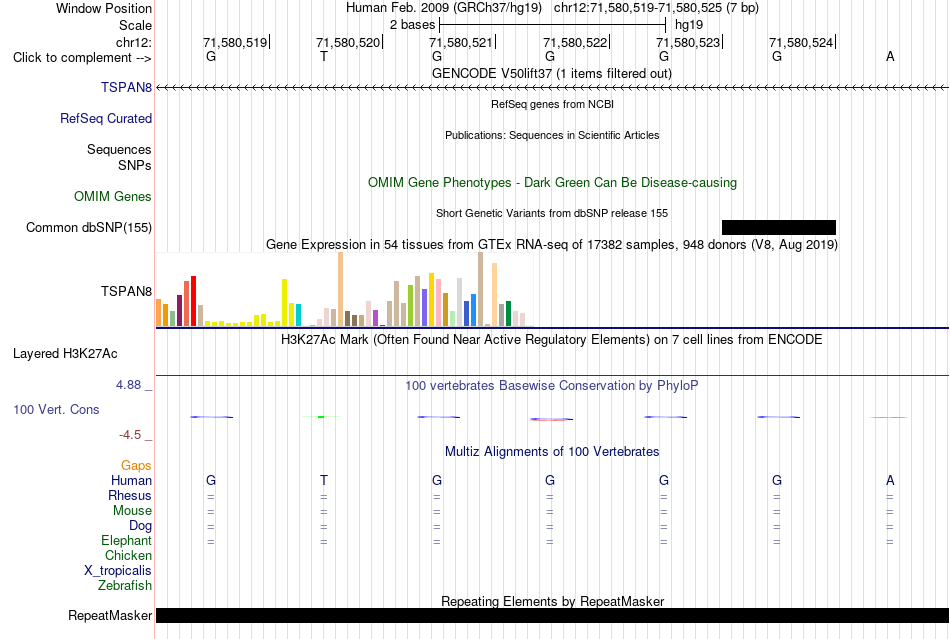Click the H3K27Ac Mark track title
The image size is (950, 639).
[x=551, y=340]
